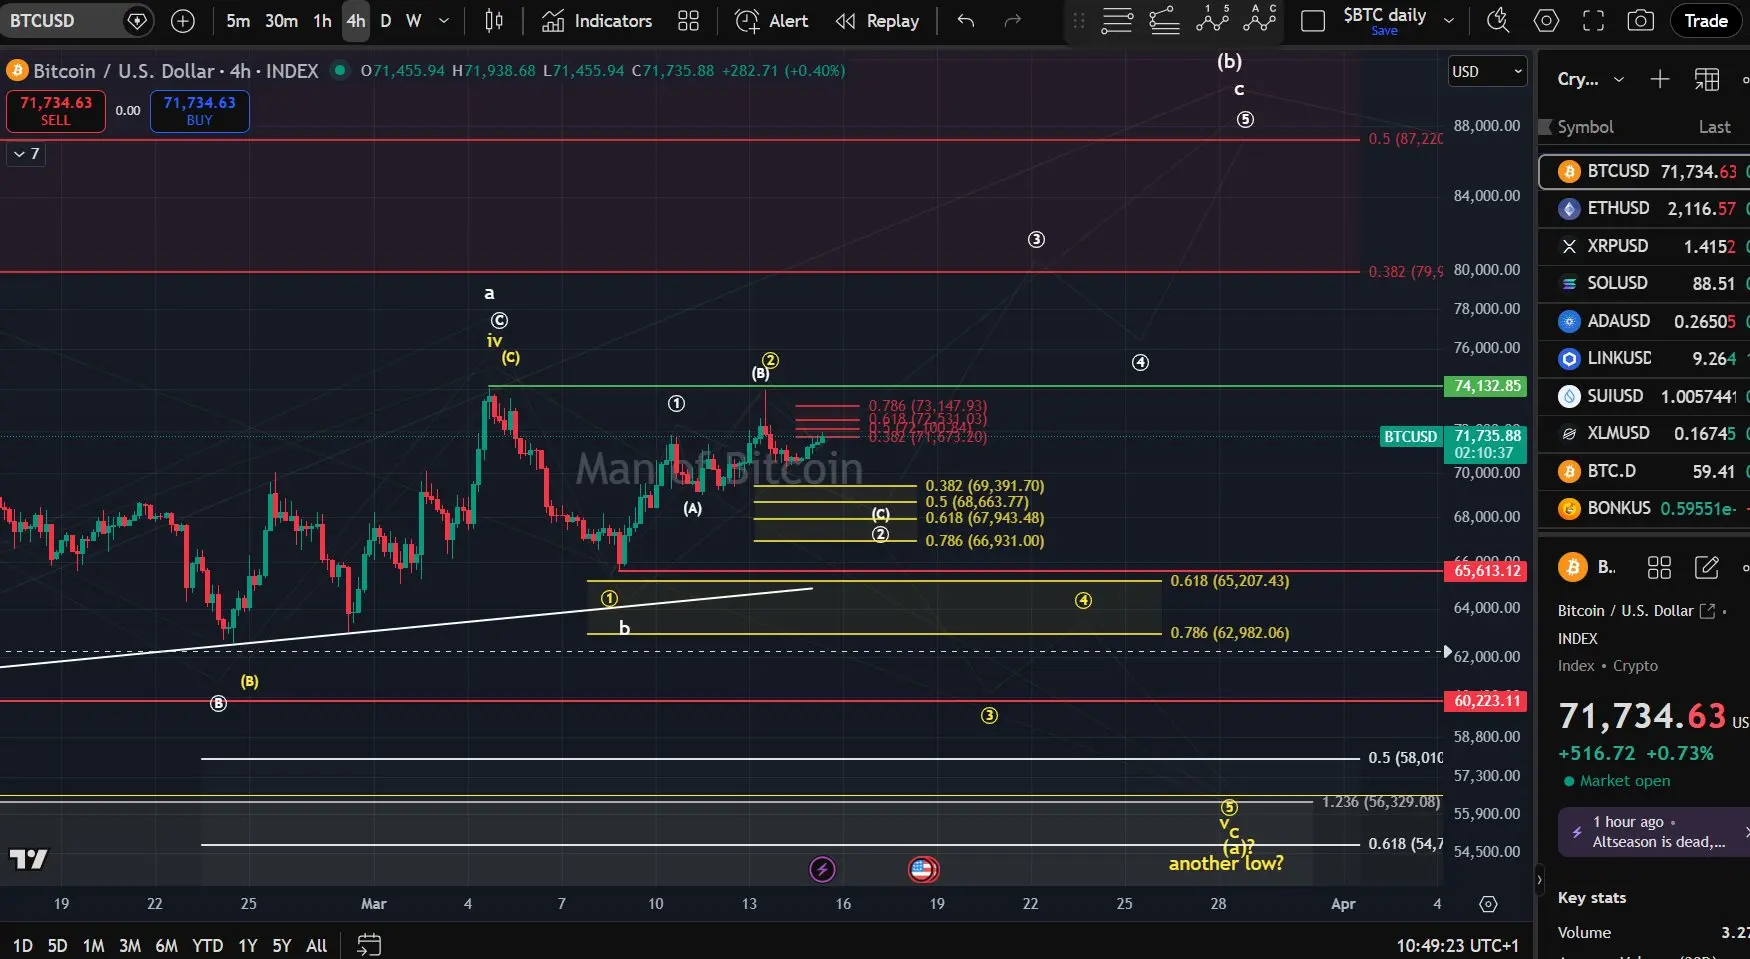Open Bitcoin / U.S. Dollar symbol page link
1750x959 pixels.
pyautogui.click(x=1636, y=611)
